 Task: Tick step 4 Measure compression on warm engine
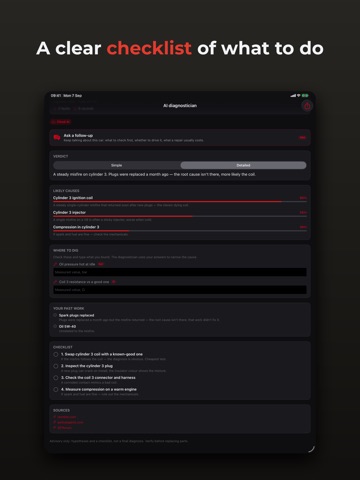56,389
